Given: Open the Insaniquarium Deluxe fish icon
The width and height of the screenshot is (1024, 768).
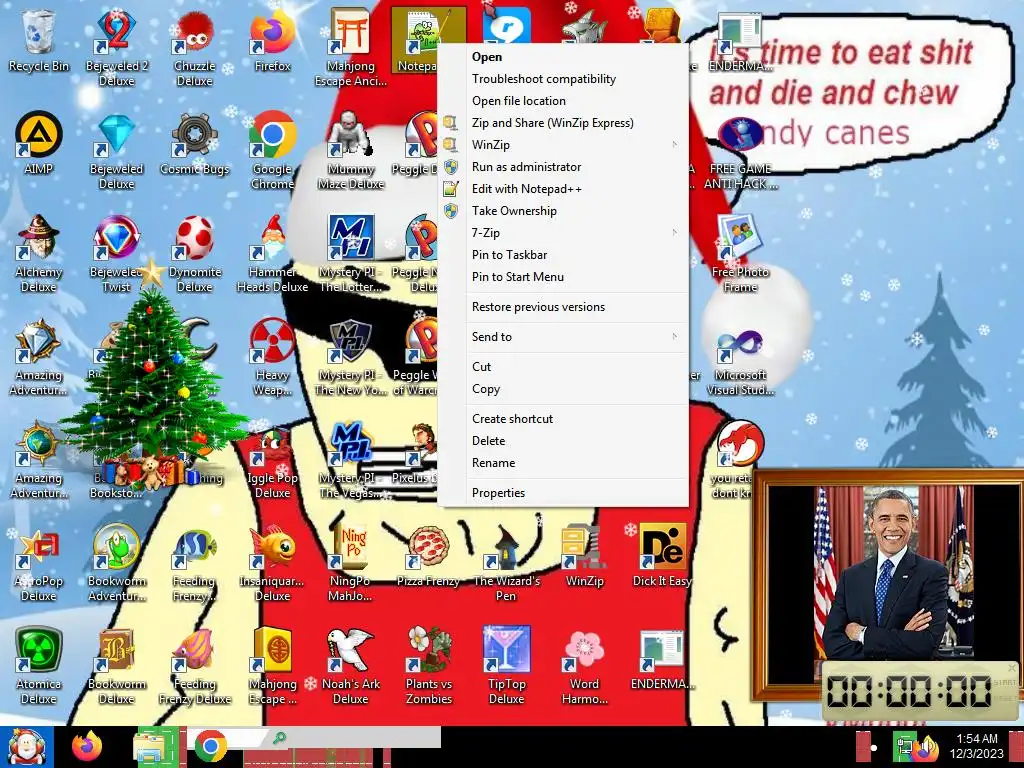Looking at the screenshot, I should pyautogui.click(x=272, y=563).
